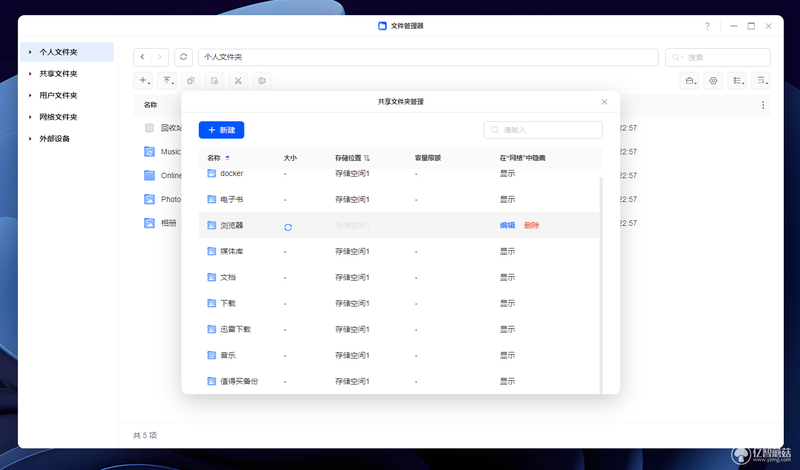This screenshot has width=800, height=470.
Task: Open the upload toolbar dropdown
Action: click(167, 81)
